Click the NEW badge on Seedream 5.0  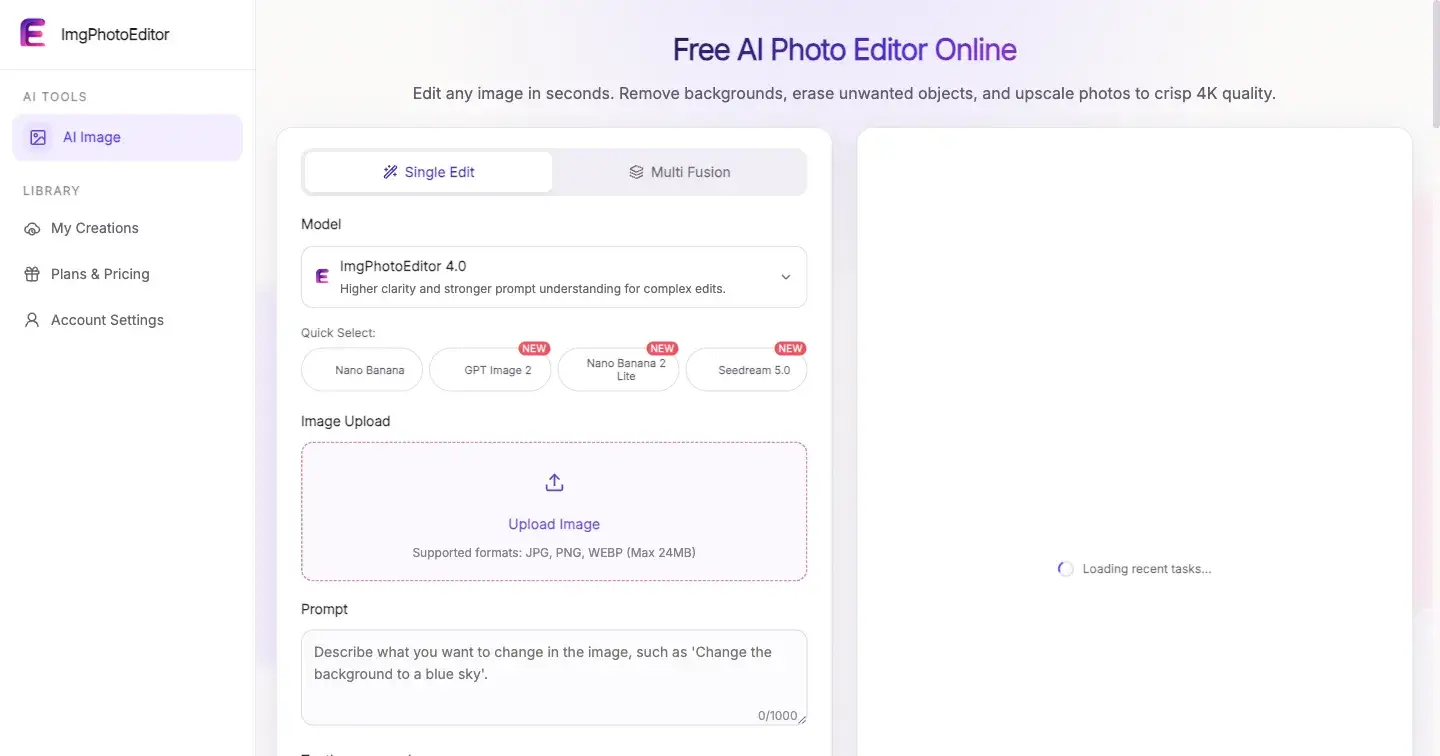(790, 349)
